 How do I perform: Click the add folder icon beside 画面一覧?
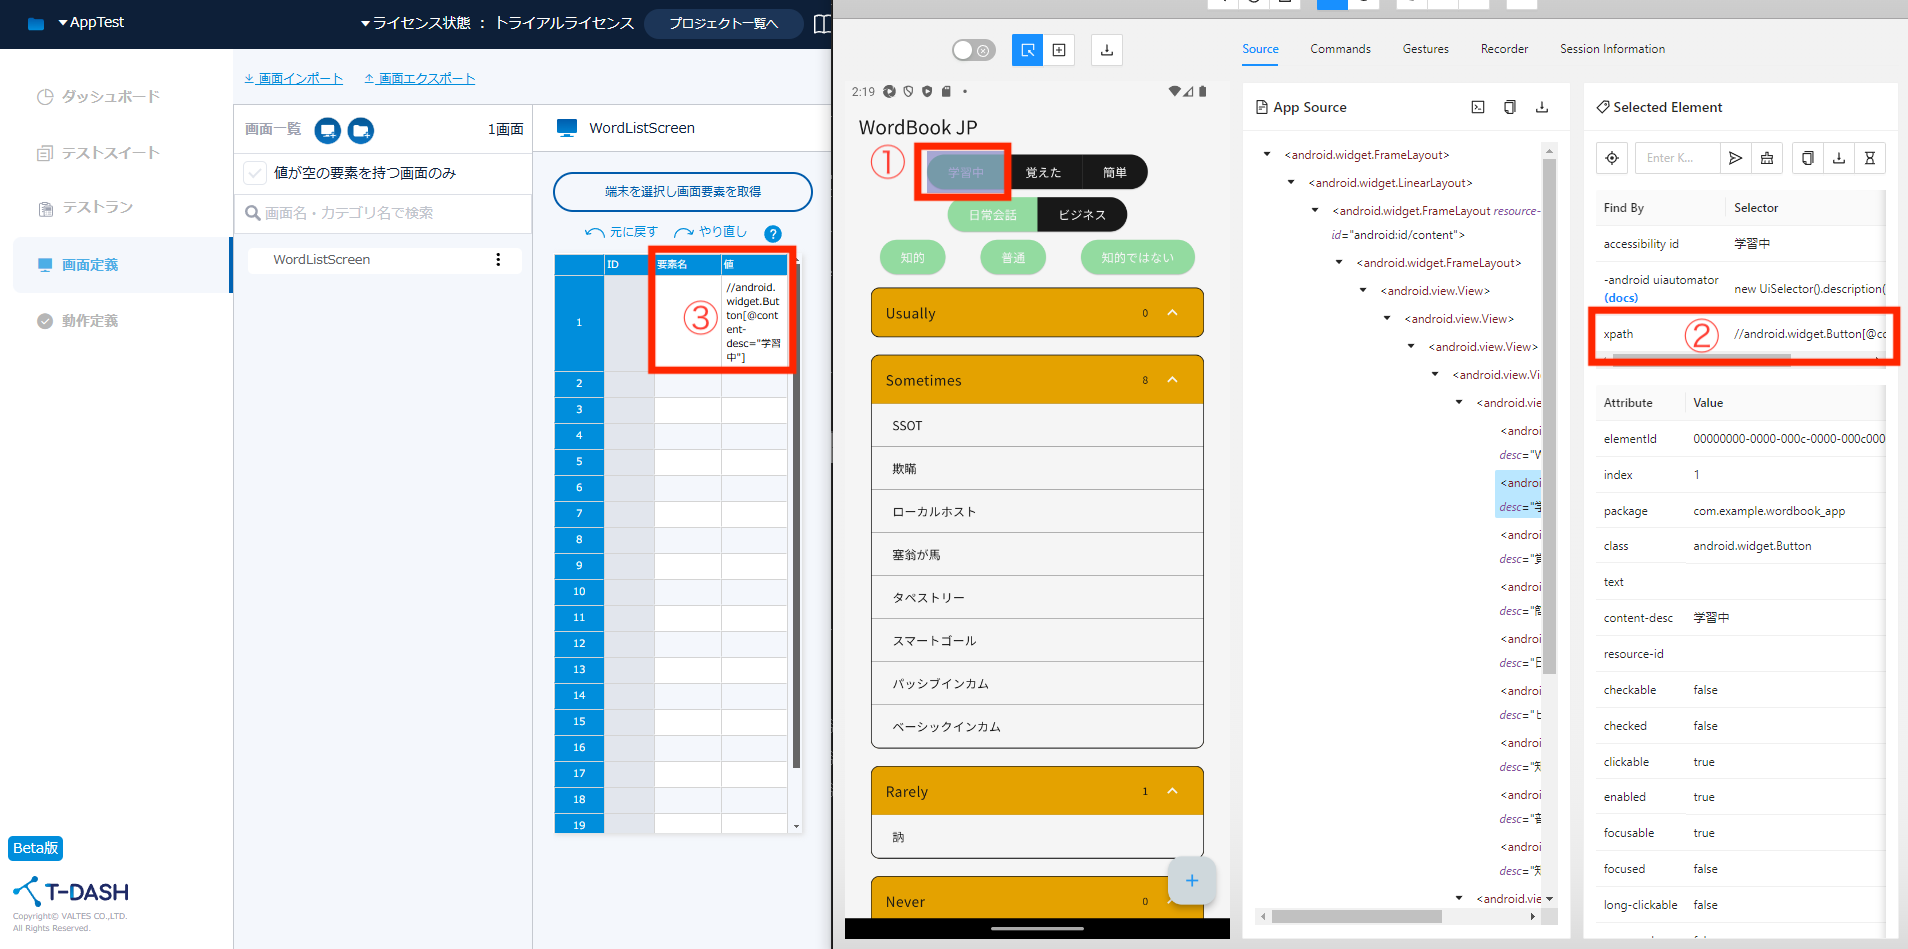coord(361,130)
